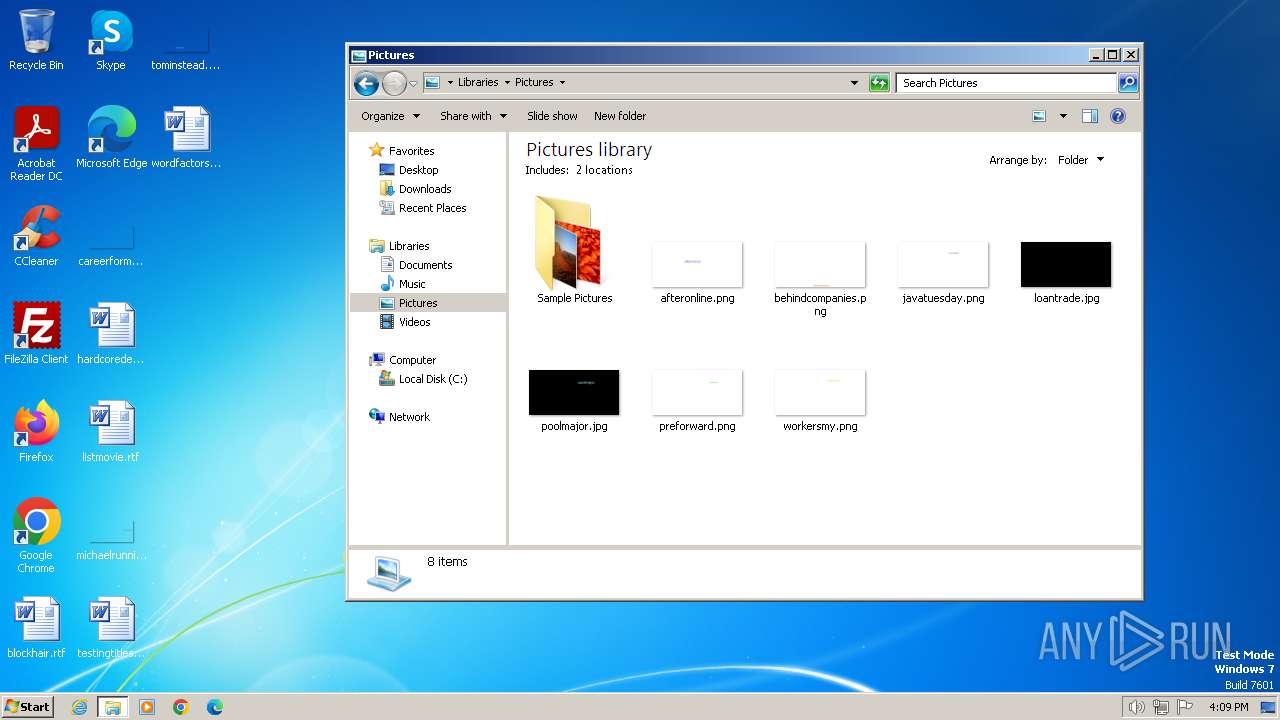This screenshot has width=1280, height=720.
Task: Open the recent pages dropdown arrow
Action: point(413,83)
